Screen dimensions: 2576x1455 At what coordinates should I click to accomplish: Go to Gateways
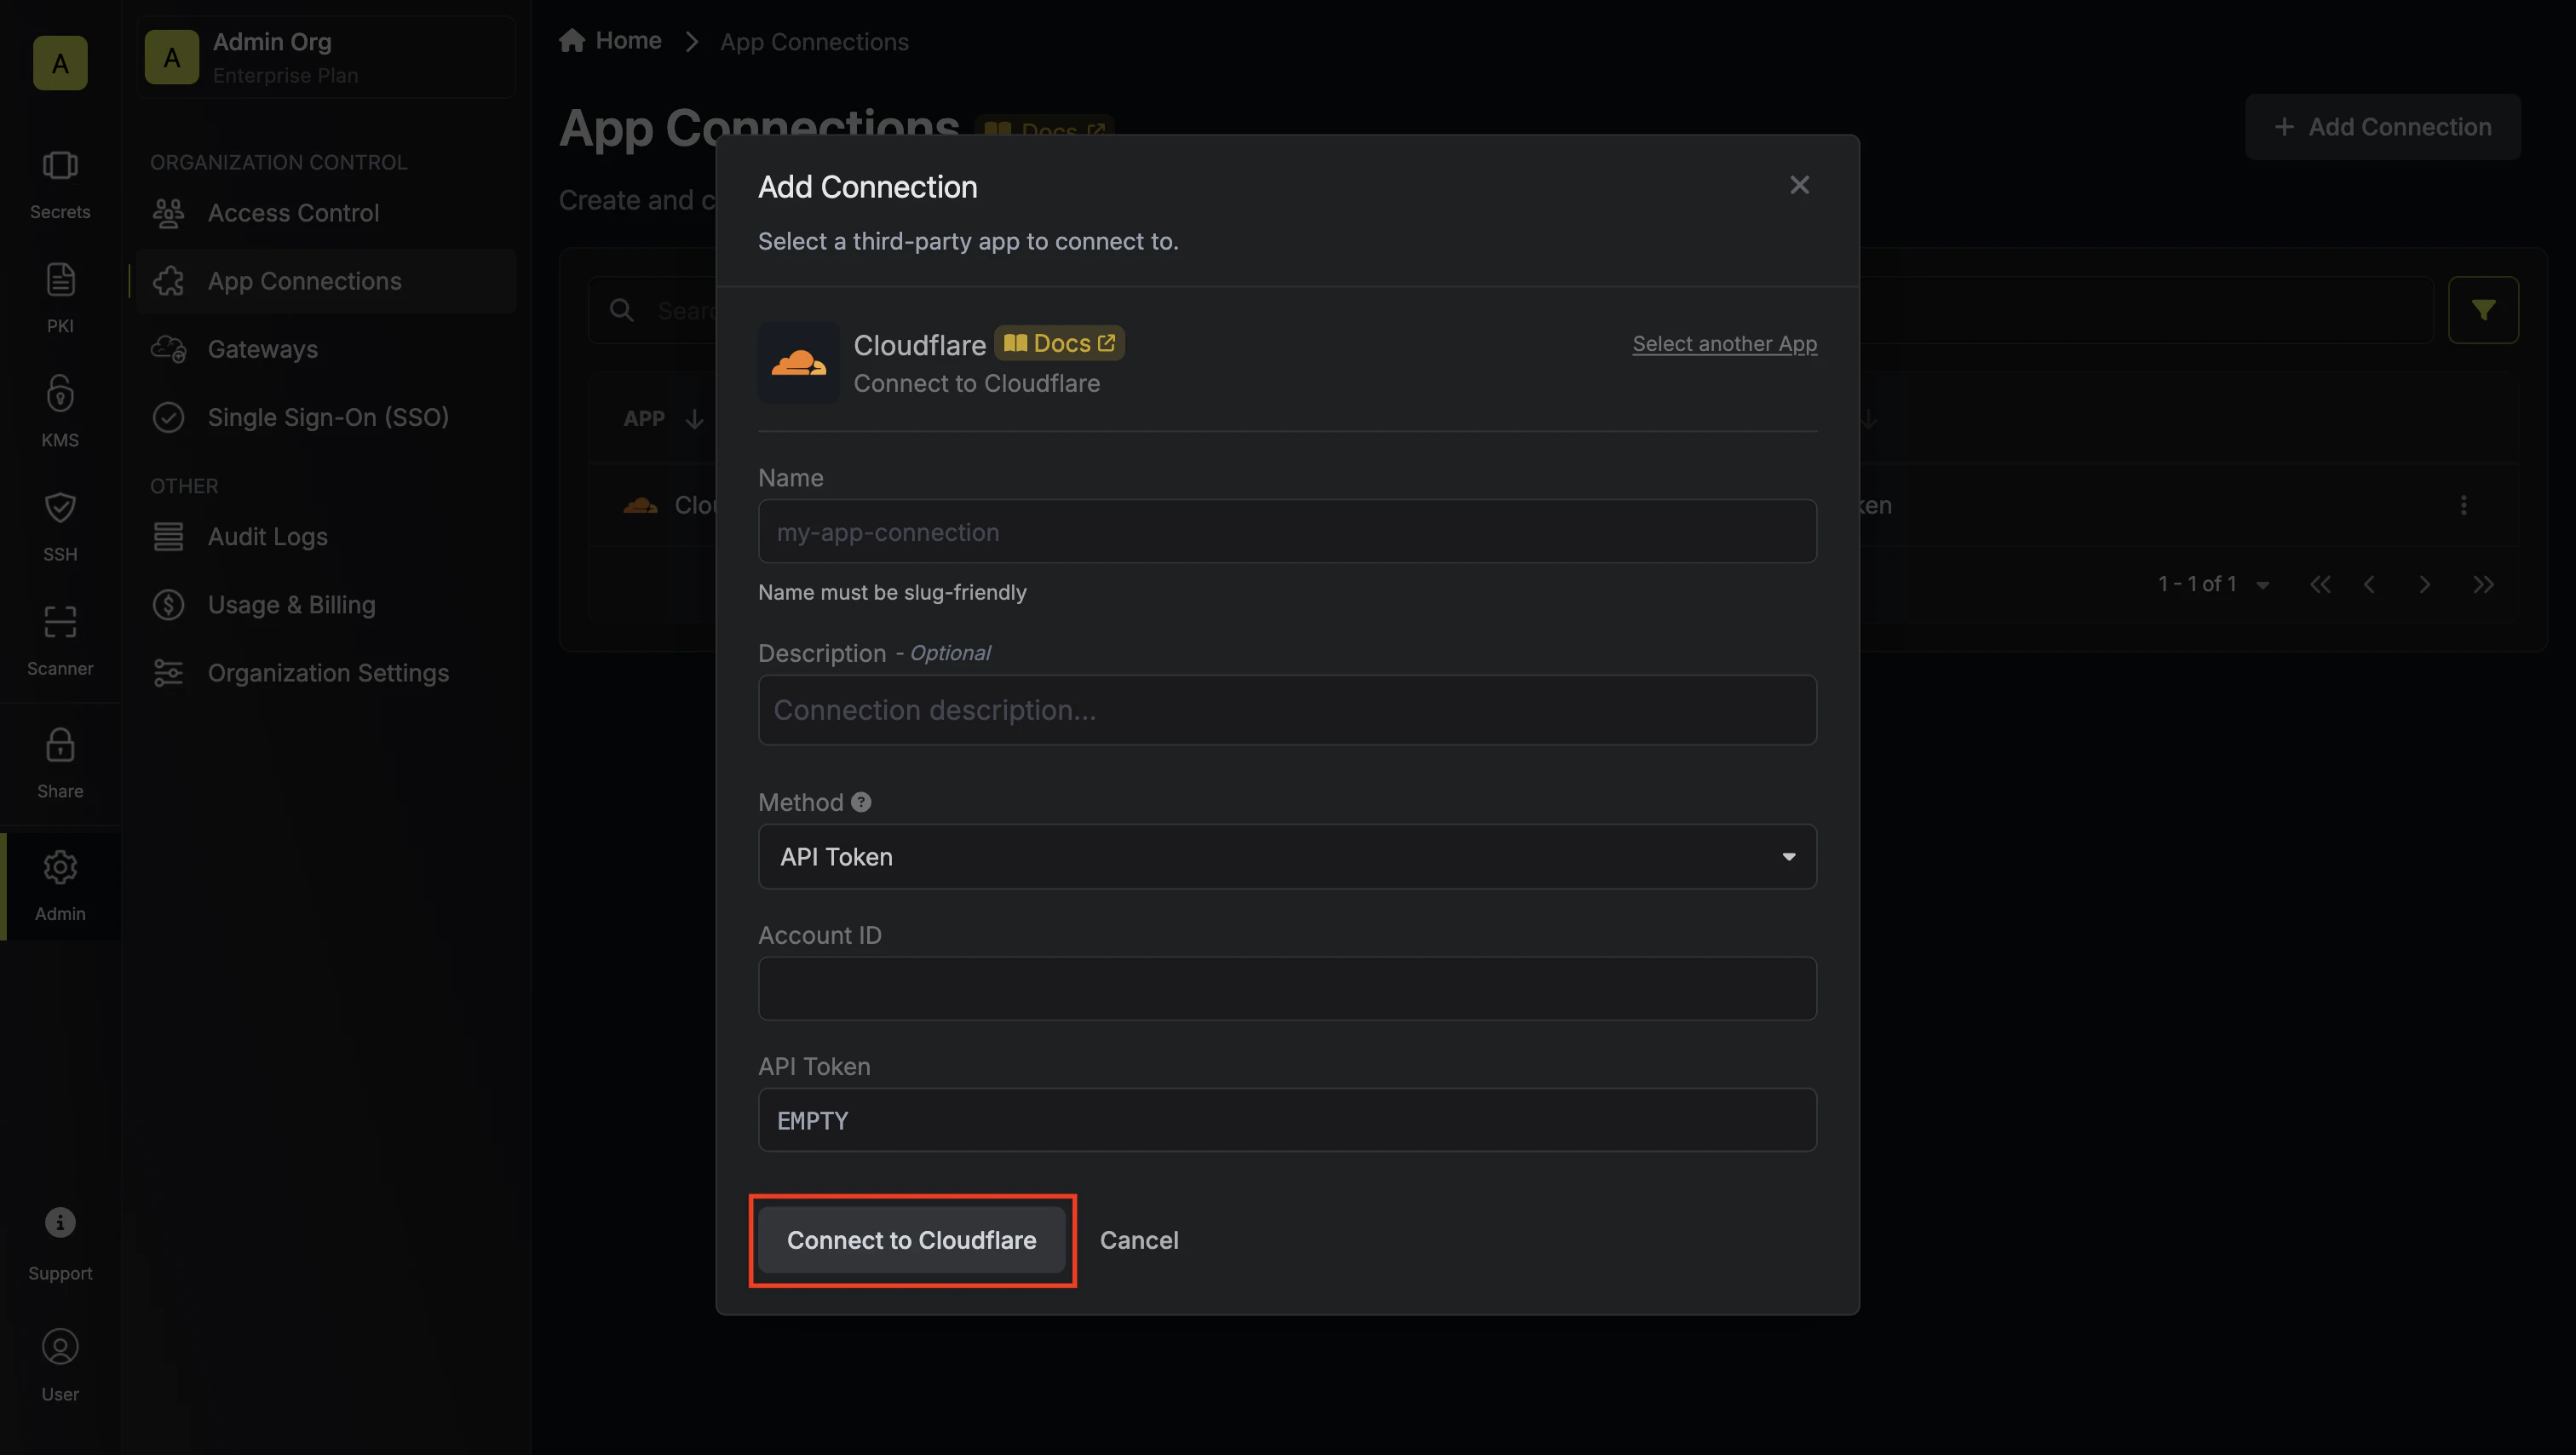[x=326, y=349]
